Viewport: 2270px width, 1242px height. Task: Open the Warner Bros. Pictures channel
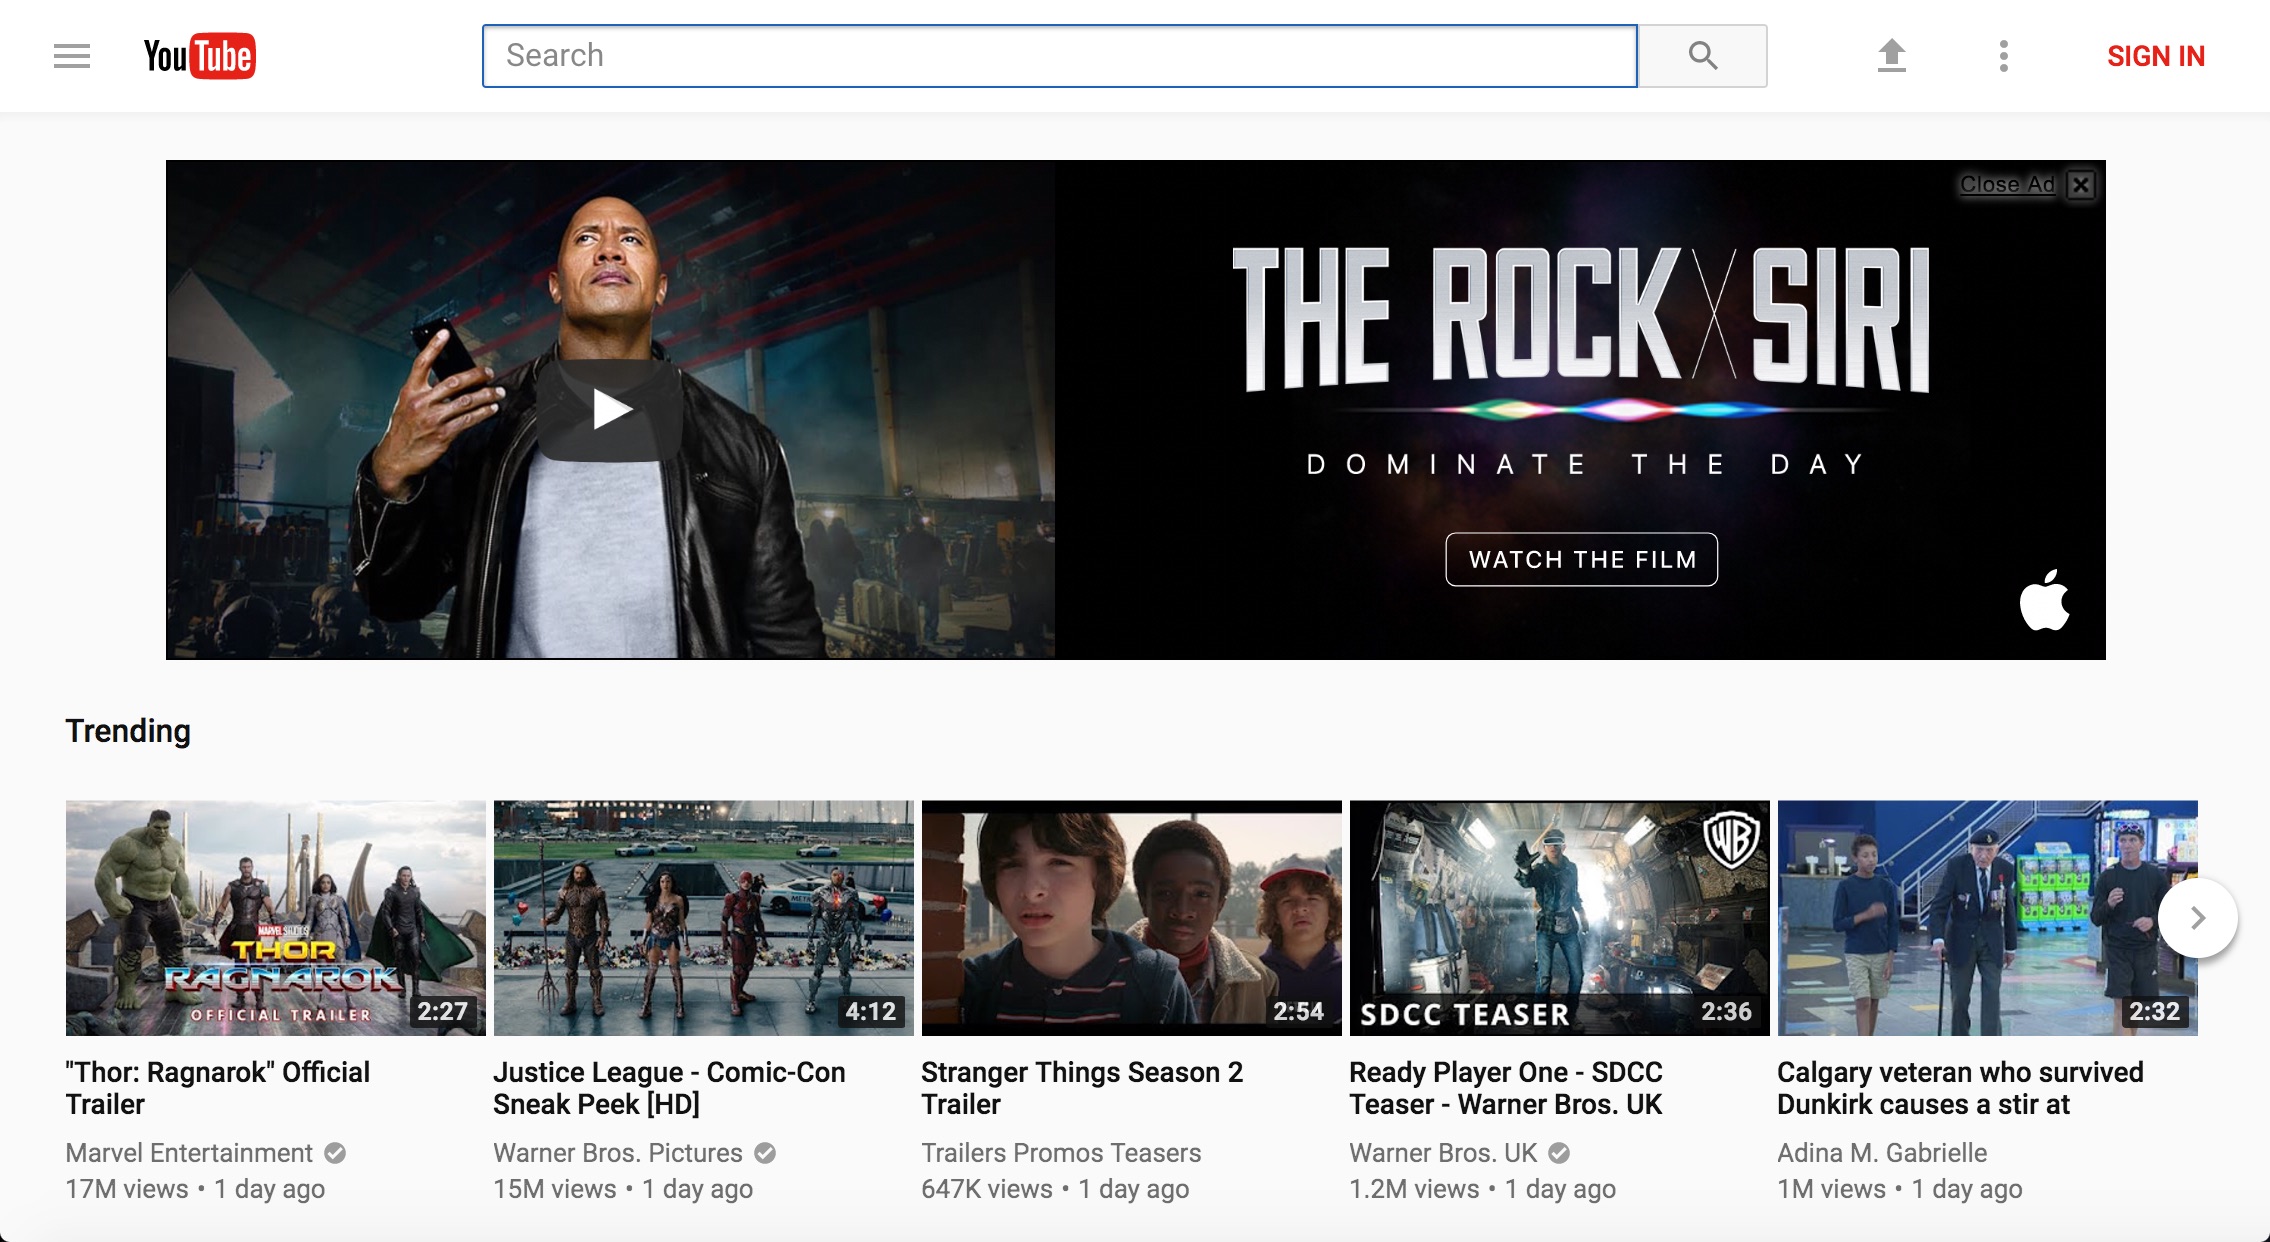pos(618,1153)
